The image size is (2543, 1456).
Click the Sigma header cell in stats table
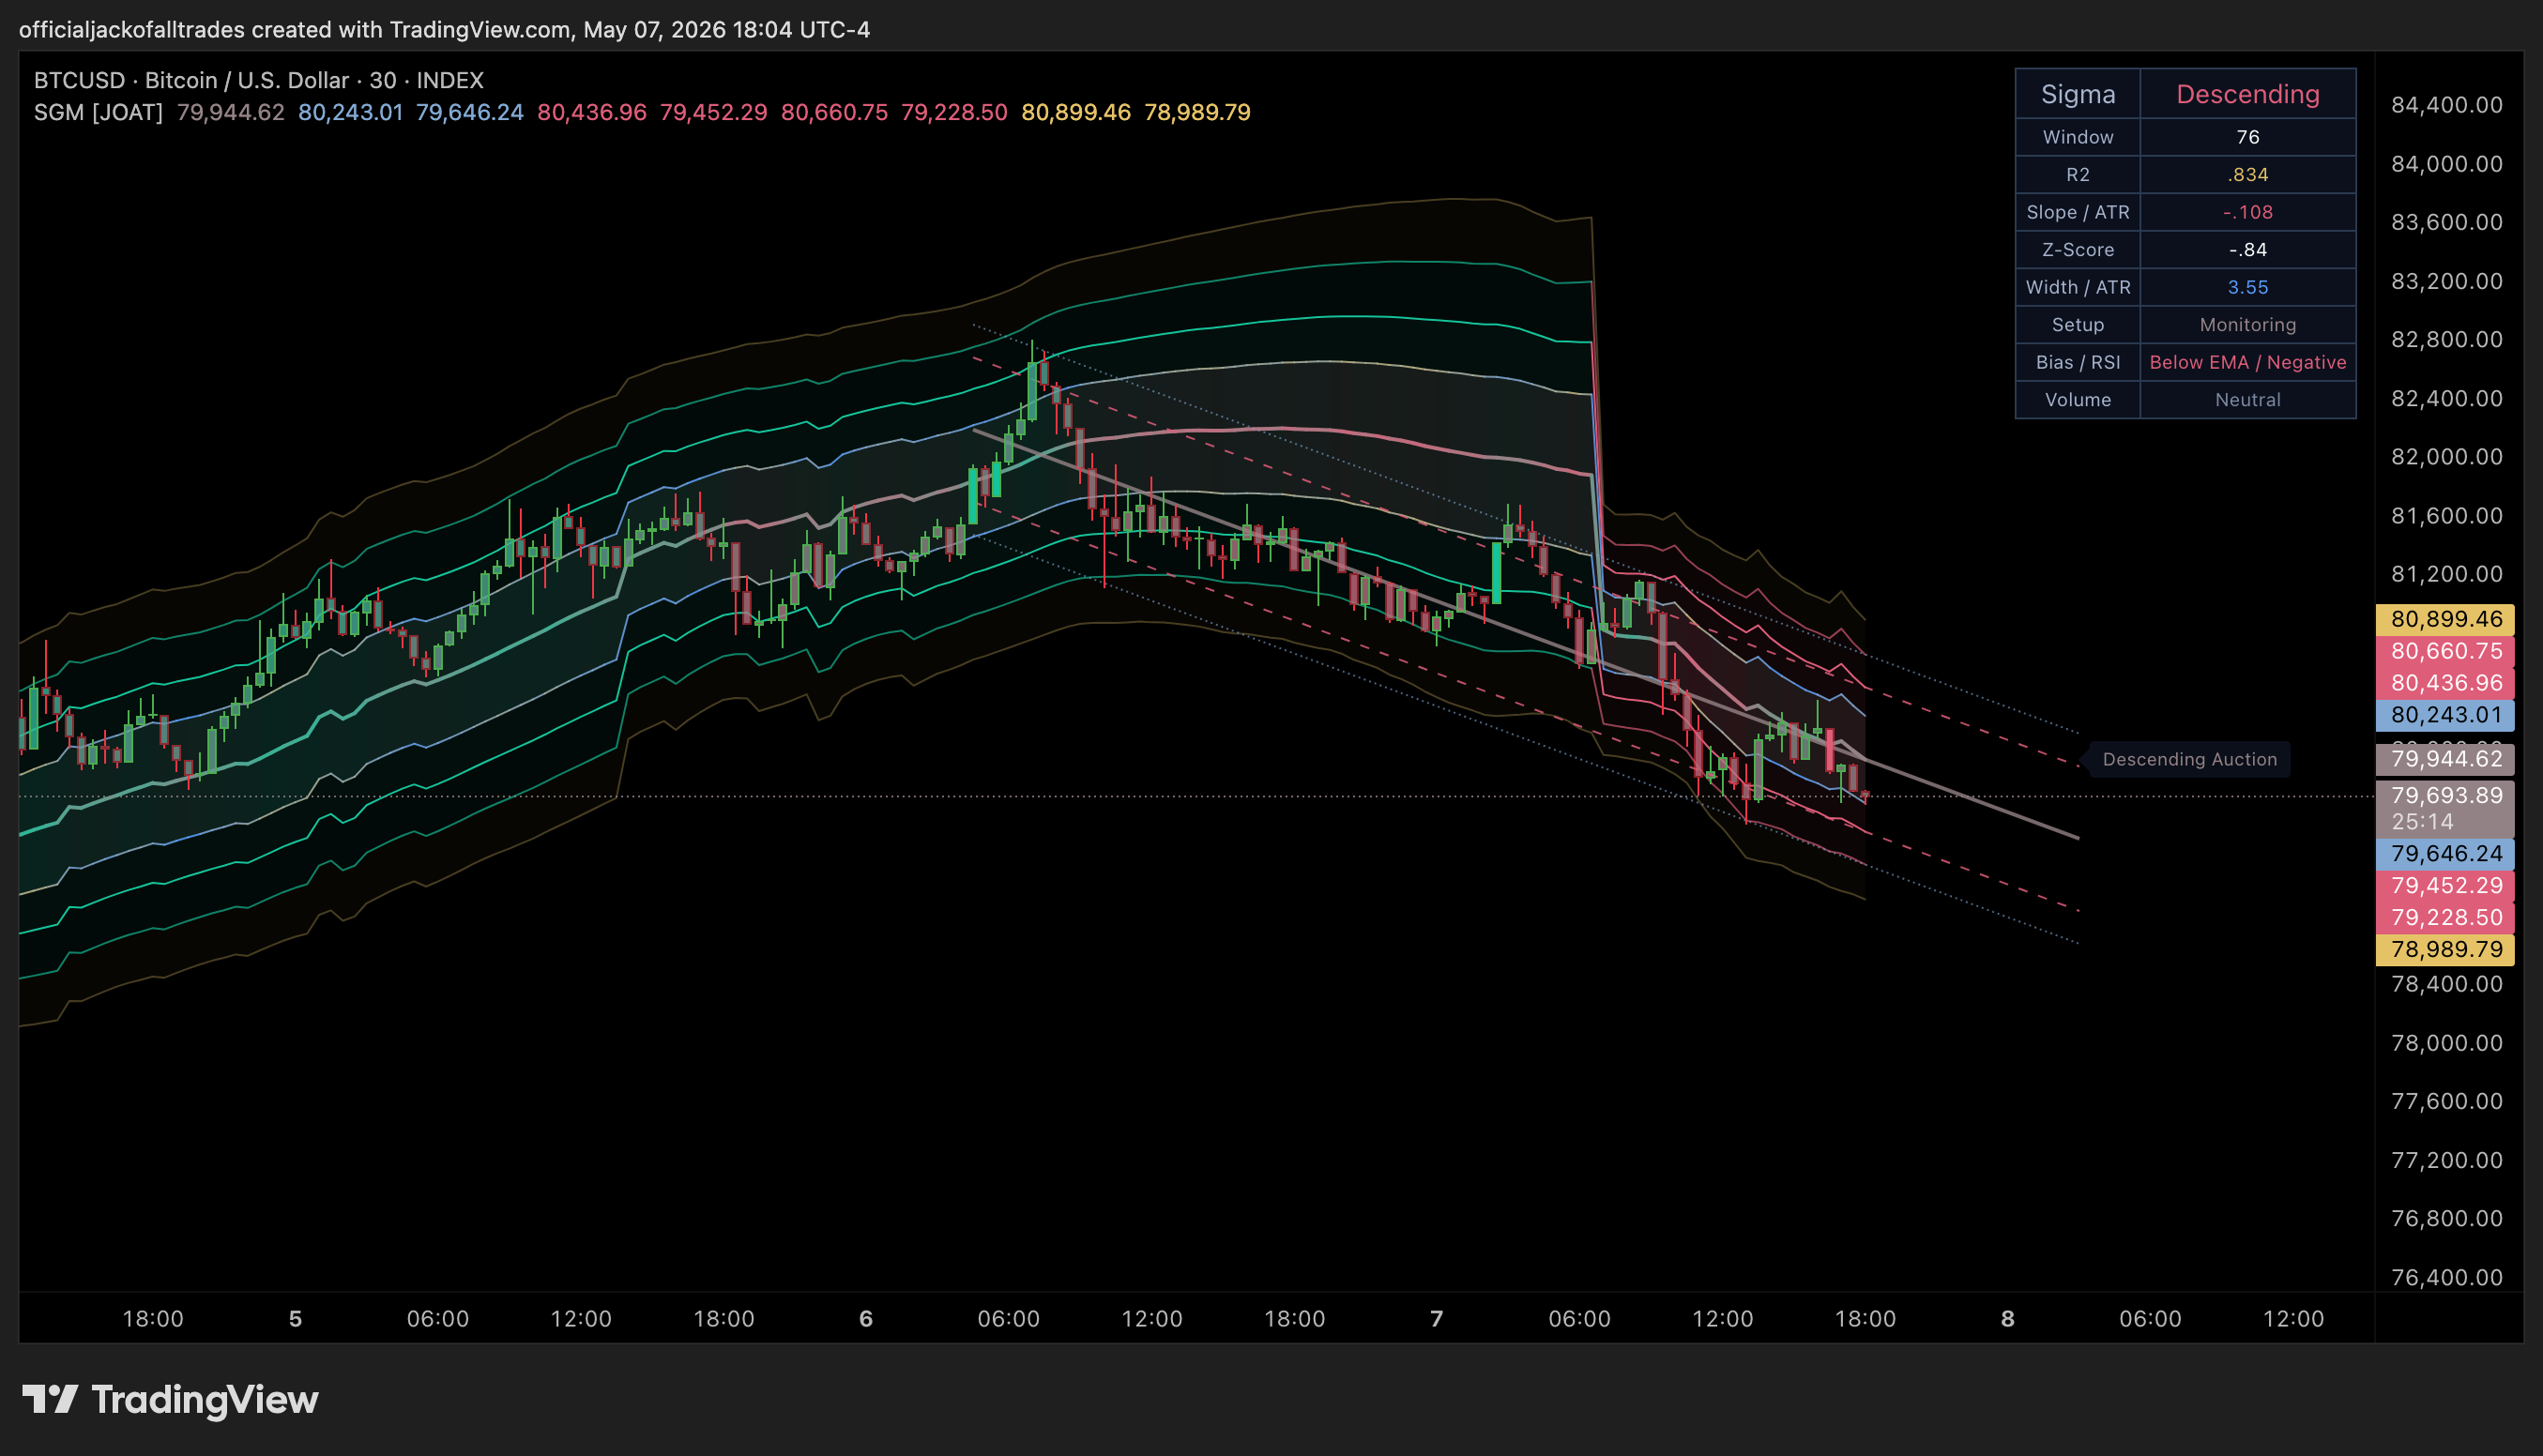click(x=2078, y=94)
